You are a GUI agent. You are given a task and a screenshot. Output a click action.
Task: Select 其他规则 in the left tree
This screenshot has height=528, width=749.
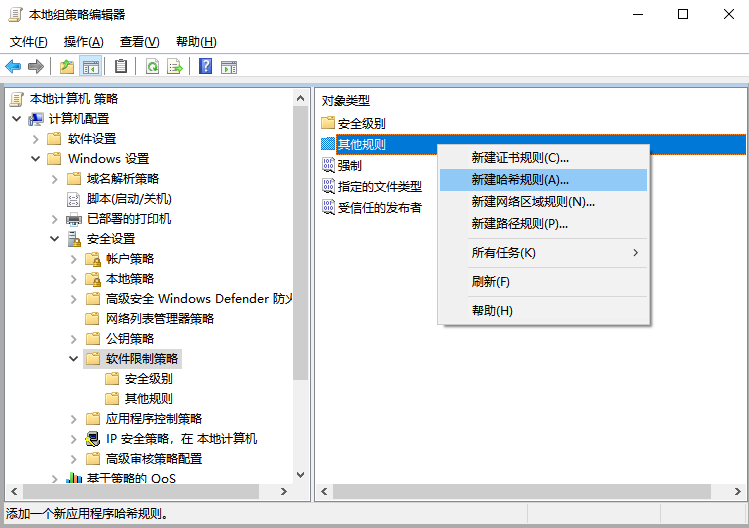(149, 399)
